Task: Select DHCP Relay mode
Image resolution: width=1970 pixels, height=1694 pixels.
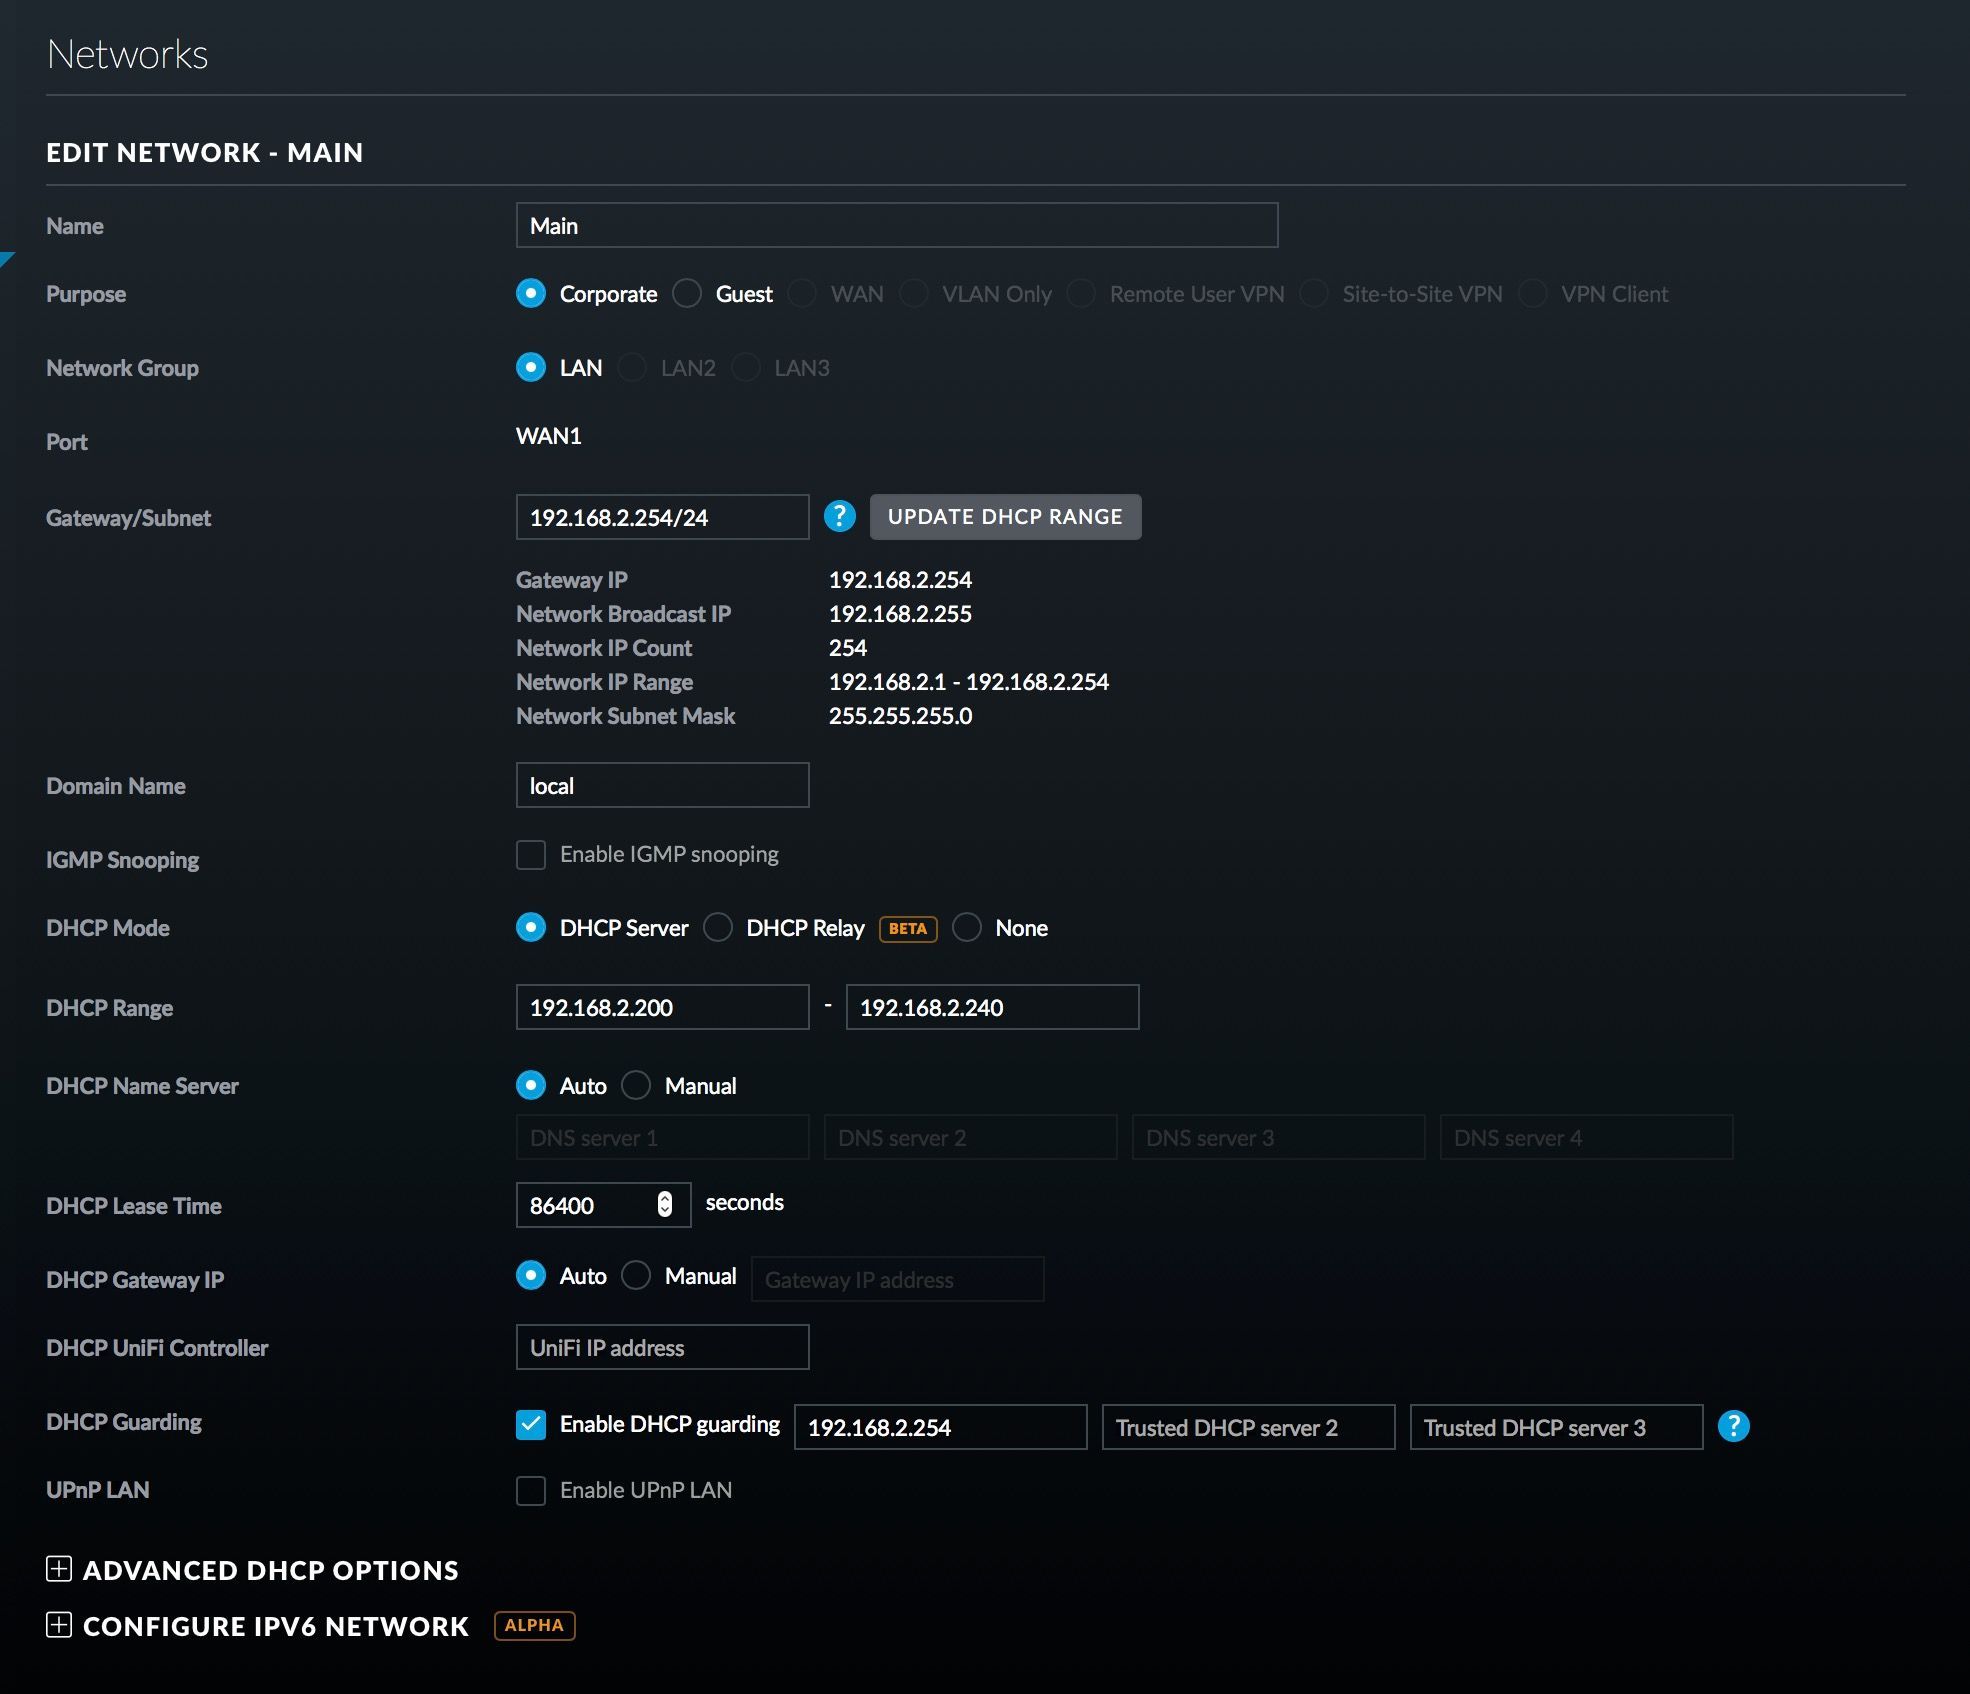Action: (718, 928)
